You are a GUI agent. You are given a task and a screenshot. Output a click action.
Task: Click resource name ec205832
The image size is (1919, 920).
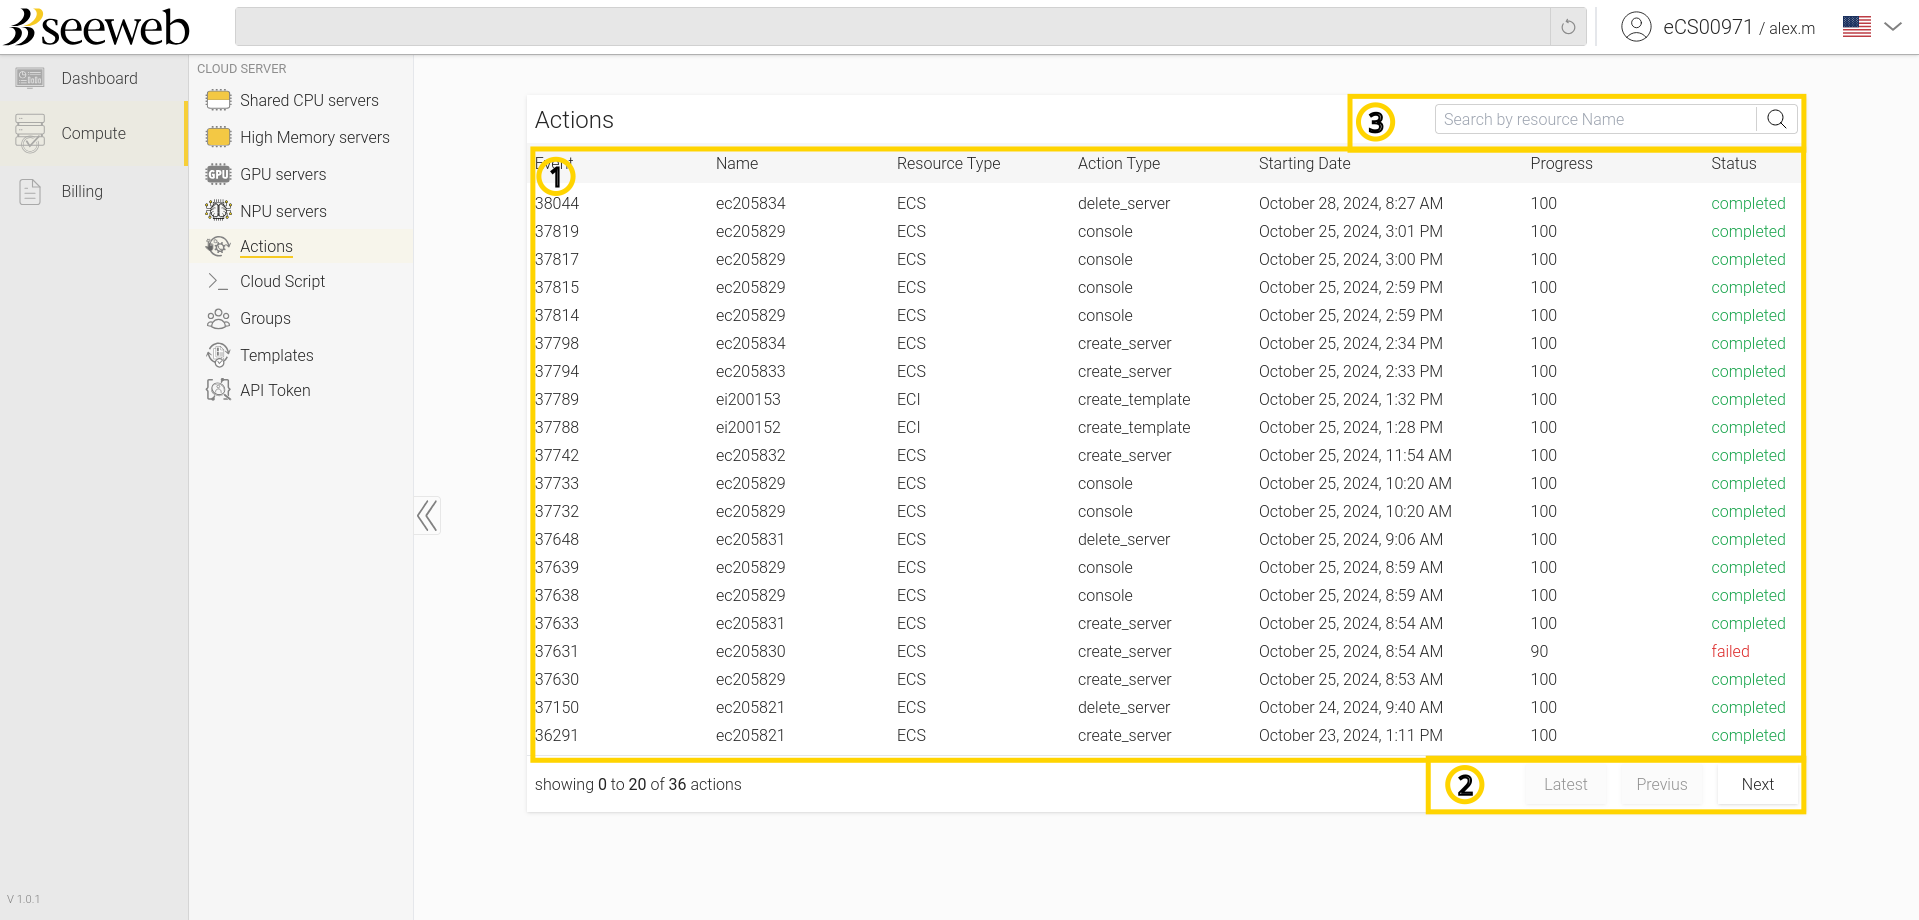click(x=750, y=455)
